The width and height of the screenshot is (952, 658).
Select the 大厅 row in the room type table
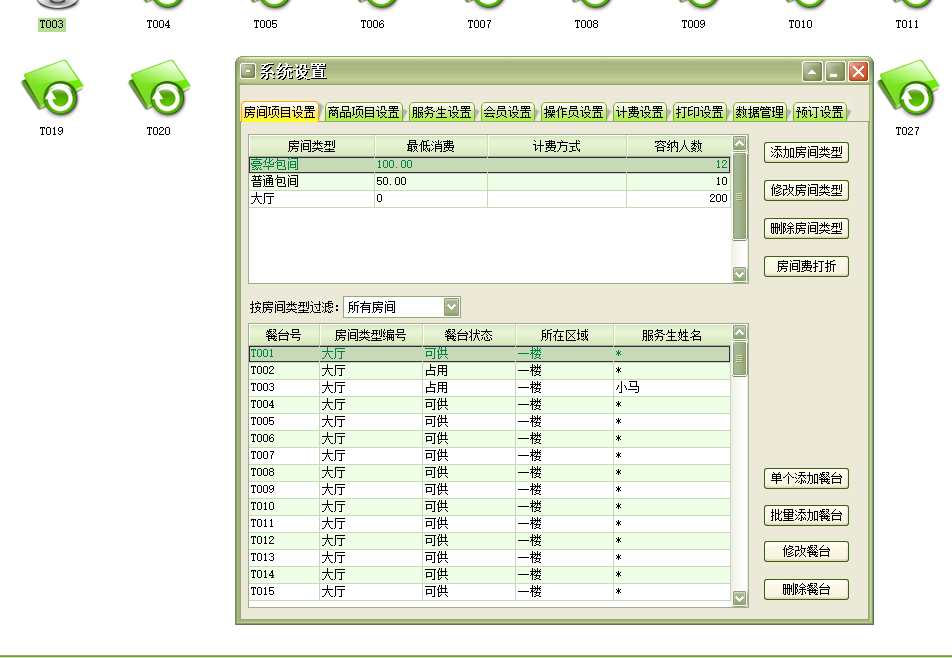489,198
